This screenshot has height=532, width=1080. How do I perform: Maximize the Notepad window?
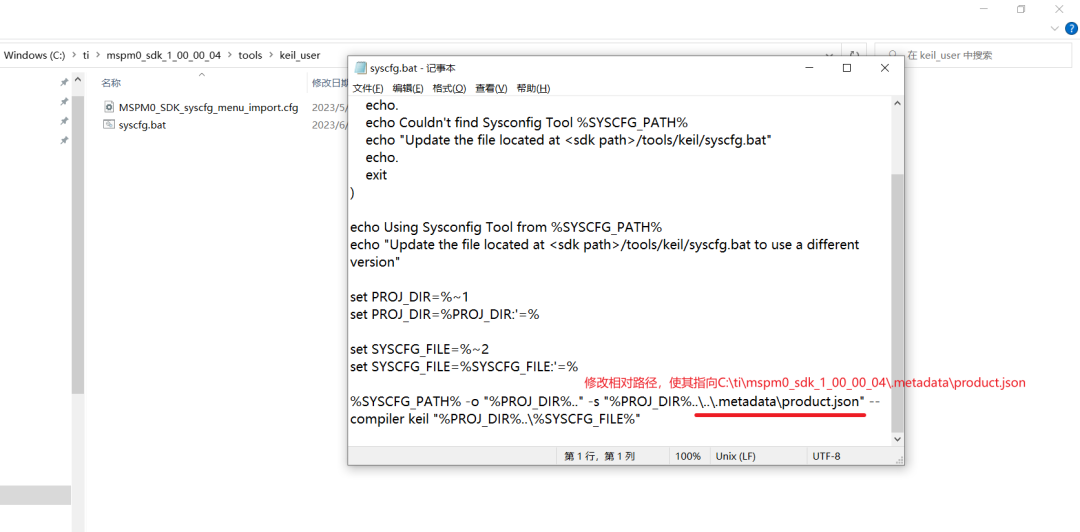coord(847,68)
